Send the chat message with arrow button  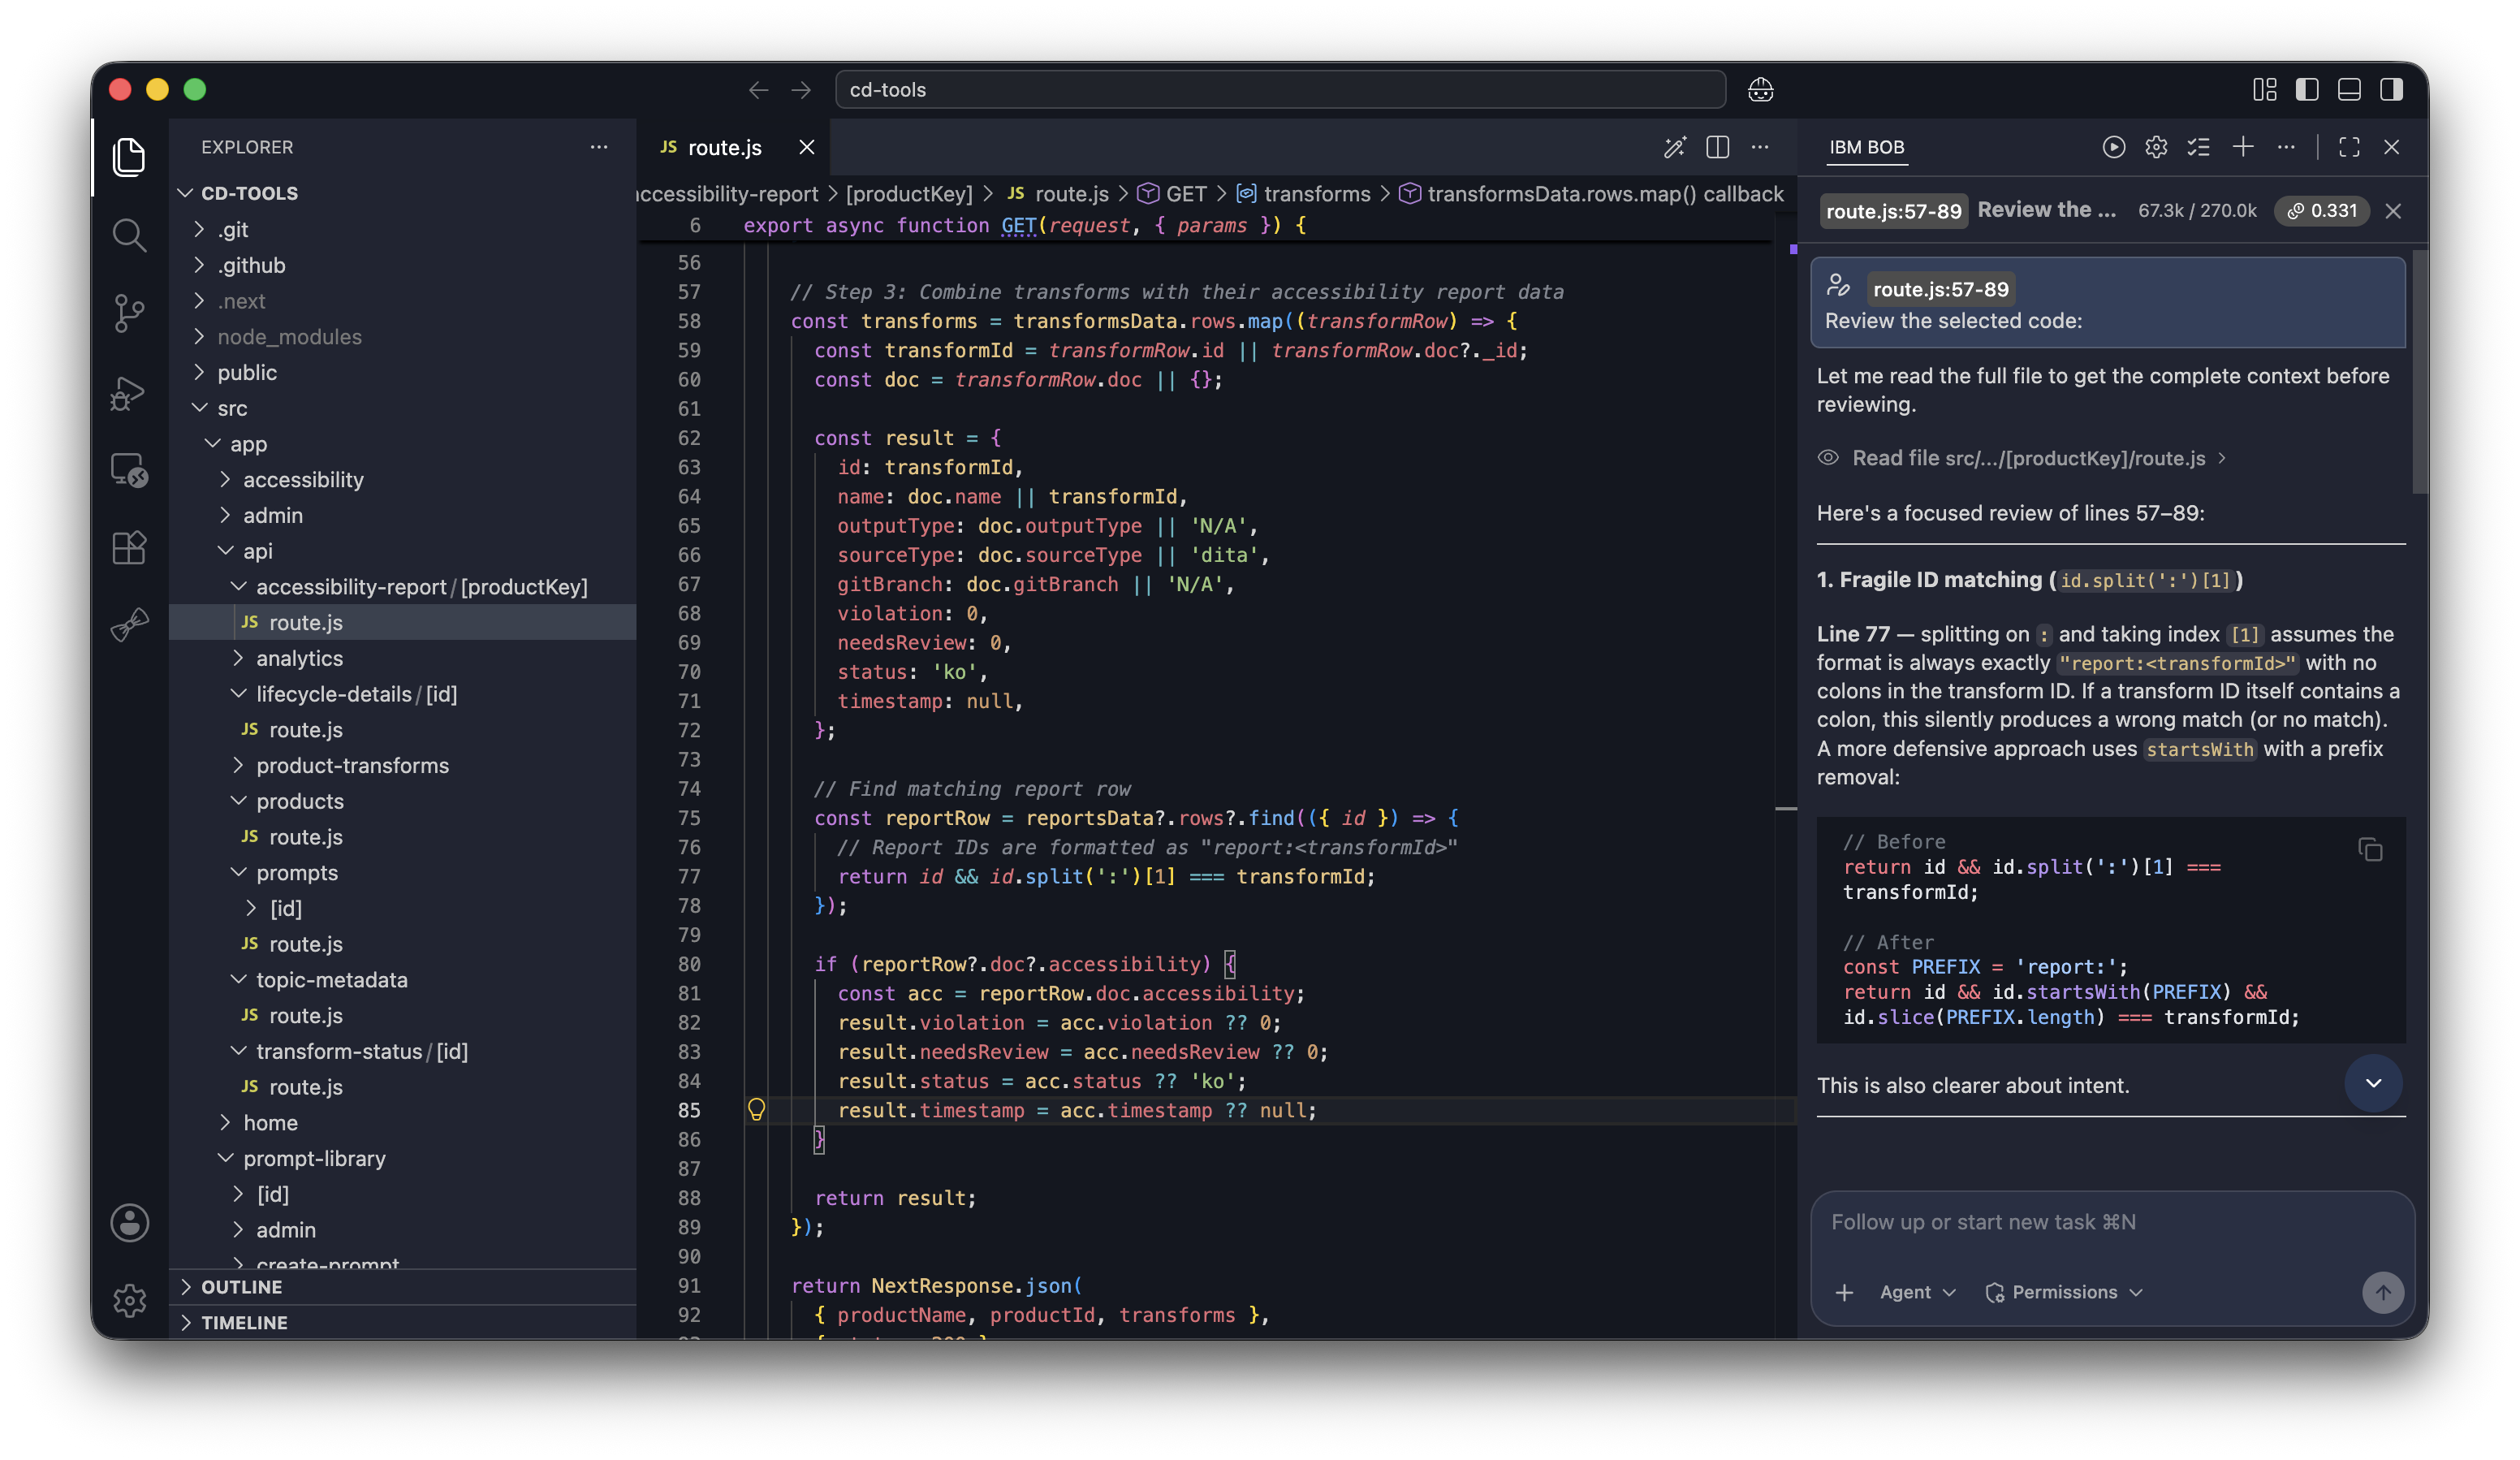tap(2383, 1292)
